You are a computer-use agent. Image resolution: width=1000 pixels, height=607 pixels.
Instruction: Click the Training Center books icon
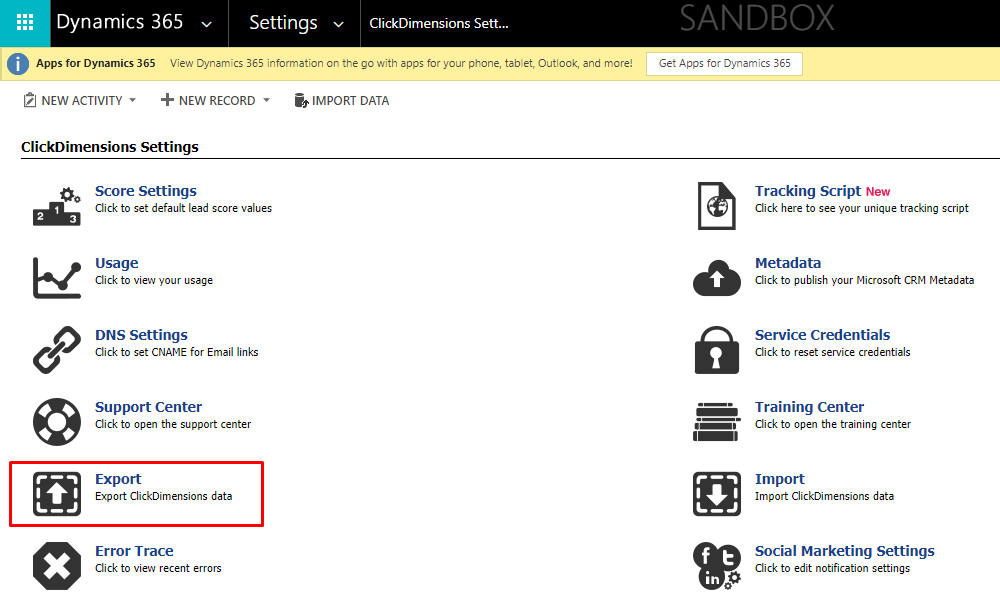tap(717, 422)
